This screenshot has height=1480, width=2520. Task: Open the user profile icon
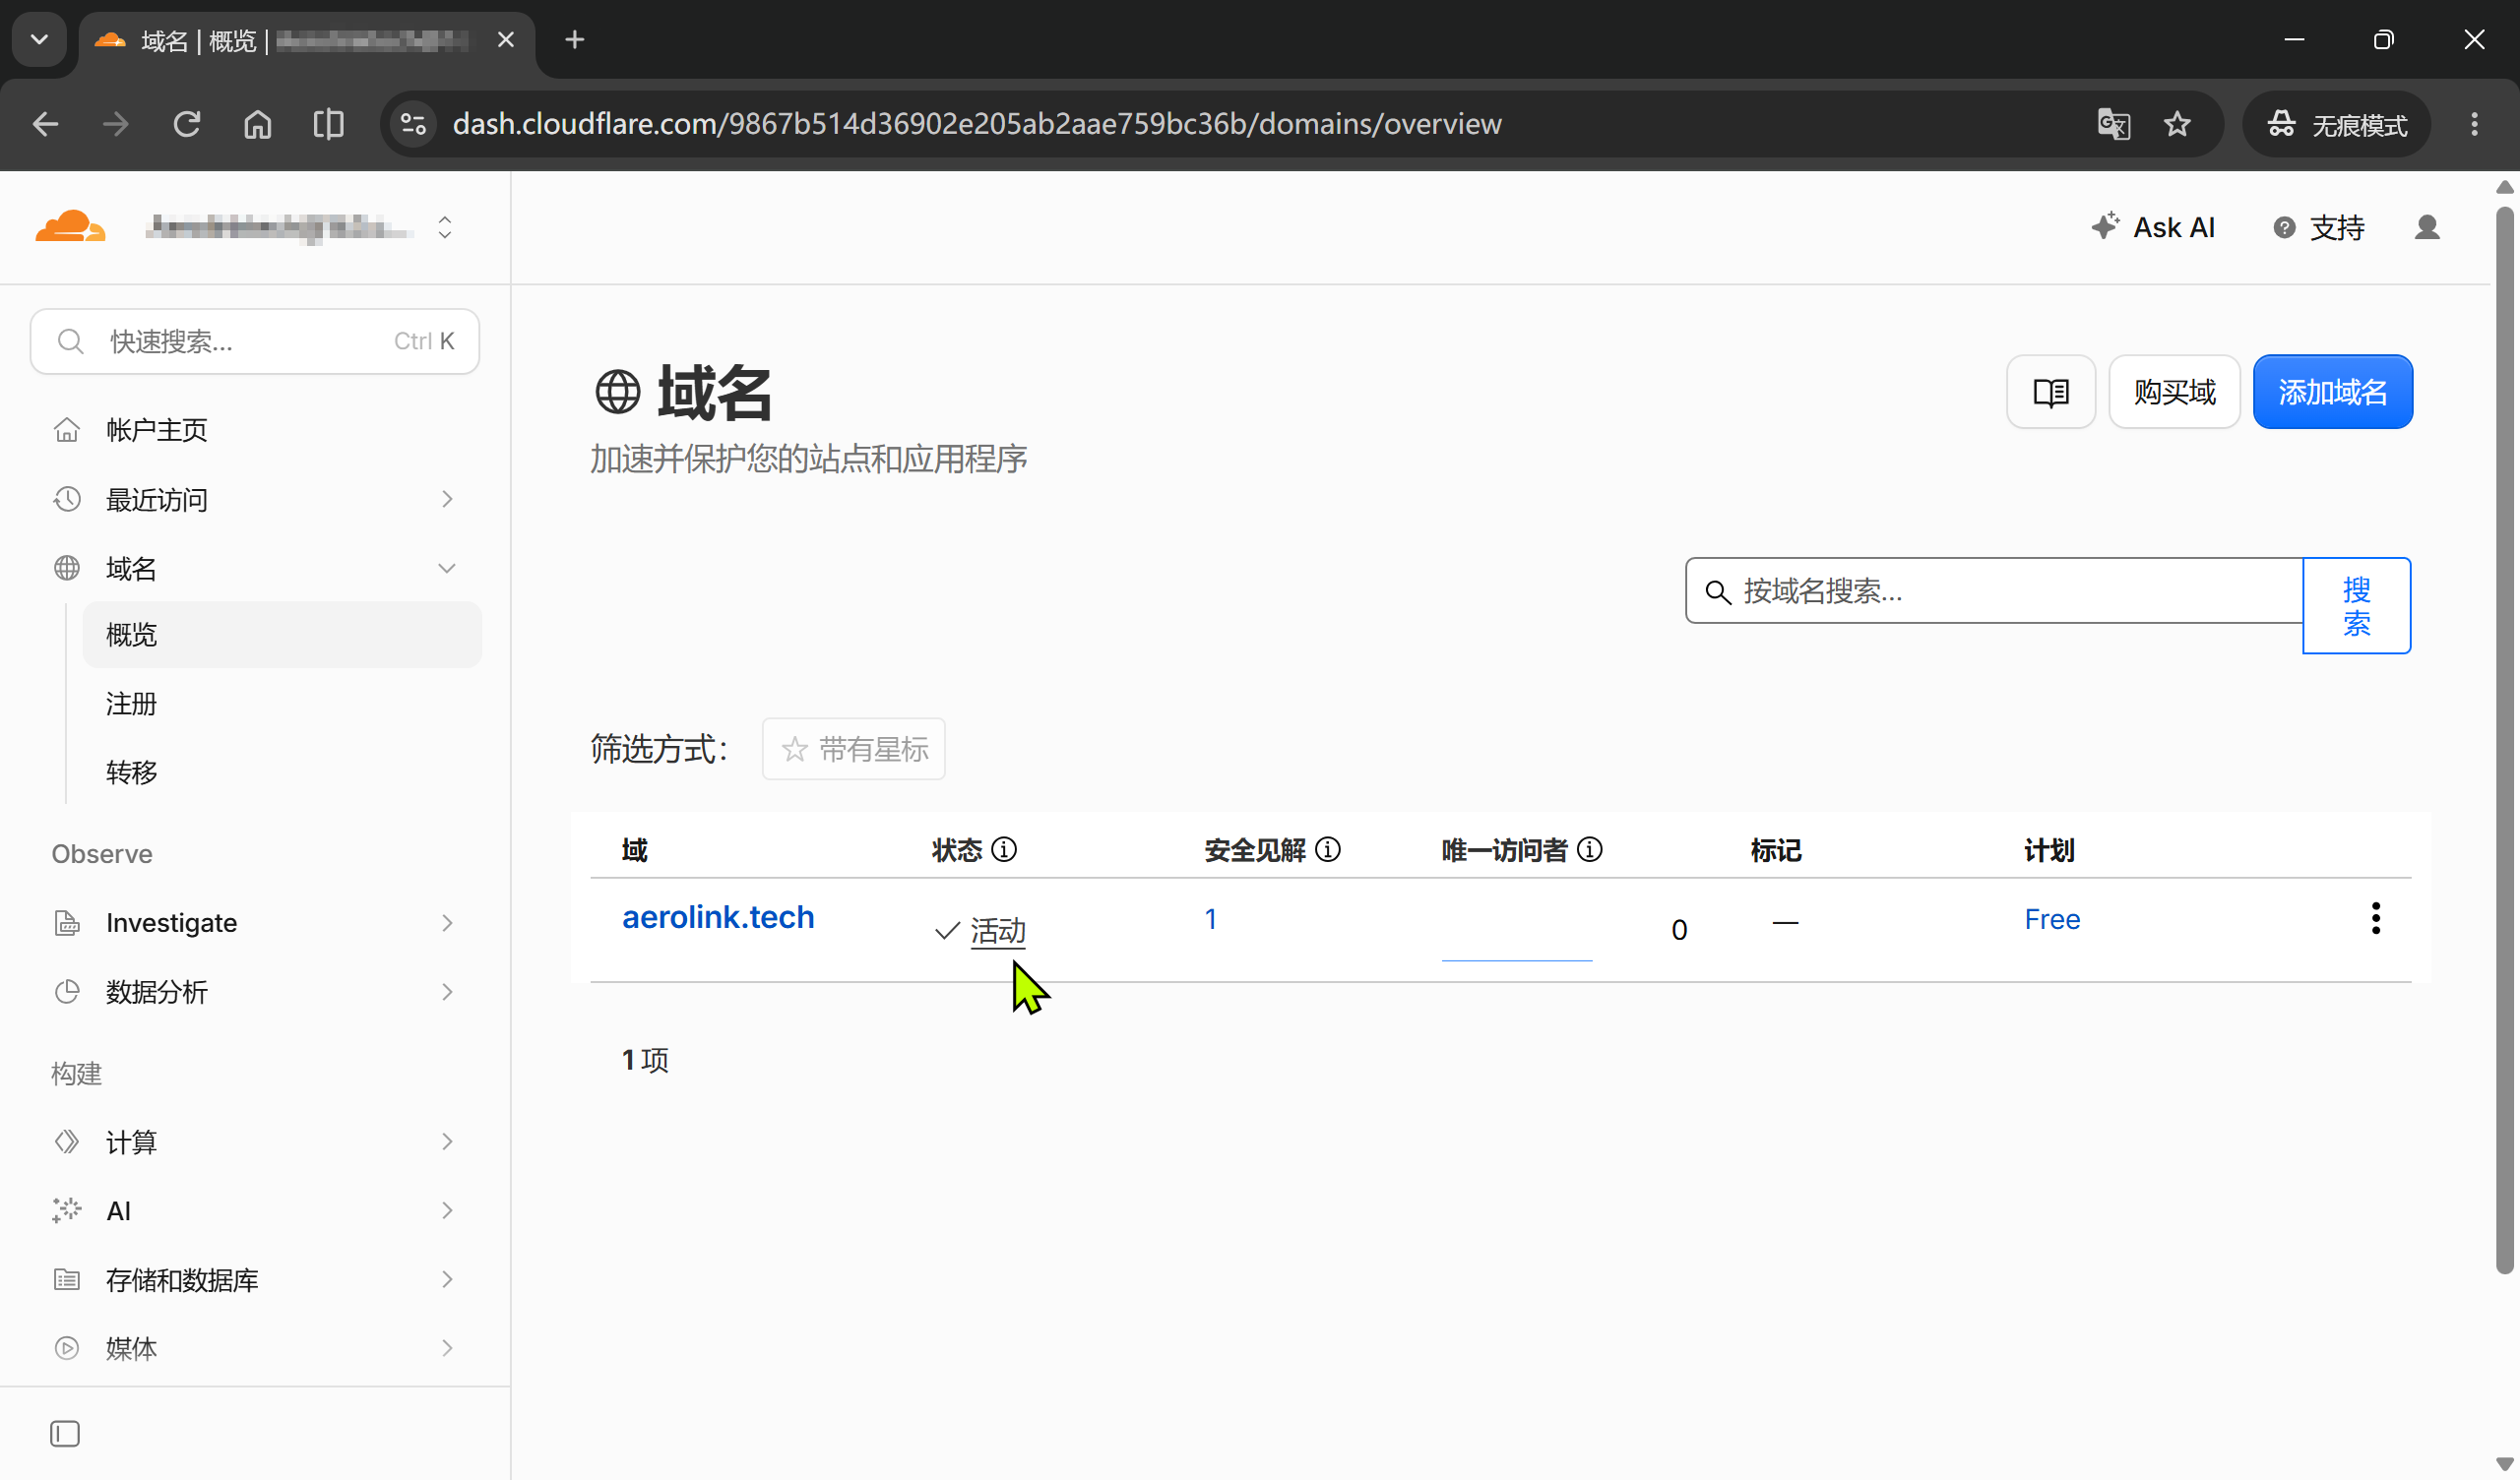[x=2427, y=228]
